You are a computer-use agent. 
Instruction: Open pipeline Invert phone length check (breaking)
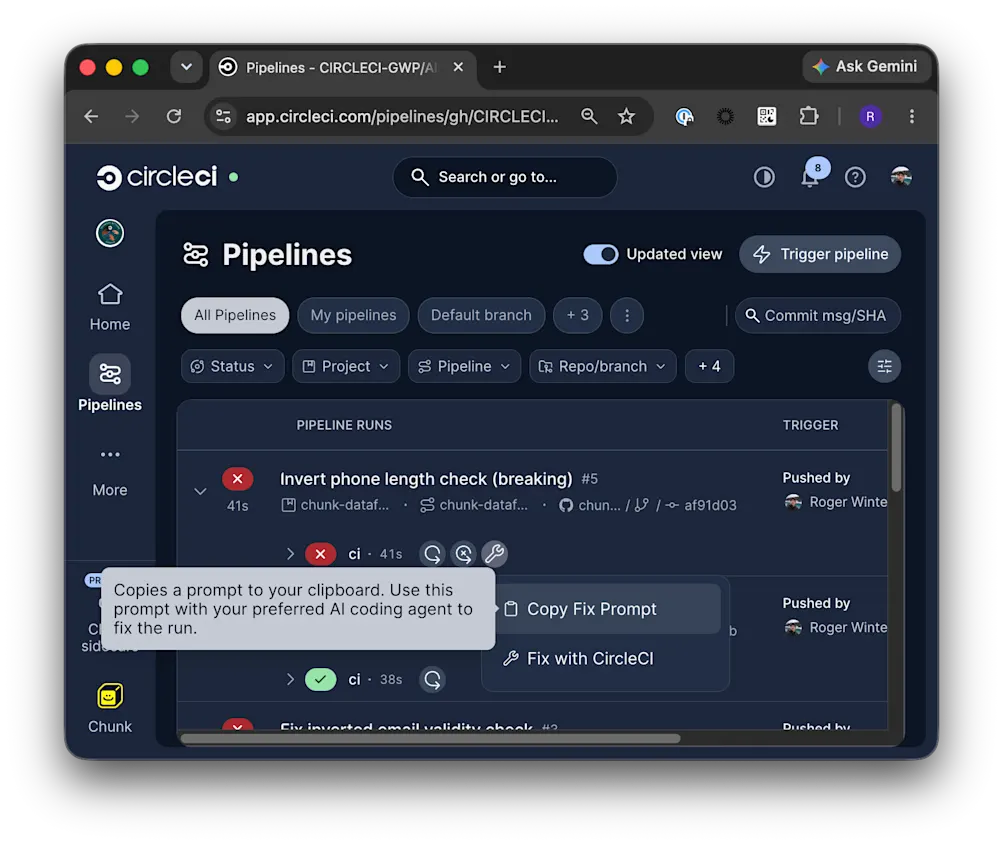(426, 479)
